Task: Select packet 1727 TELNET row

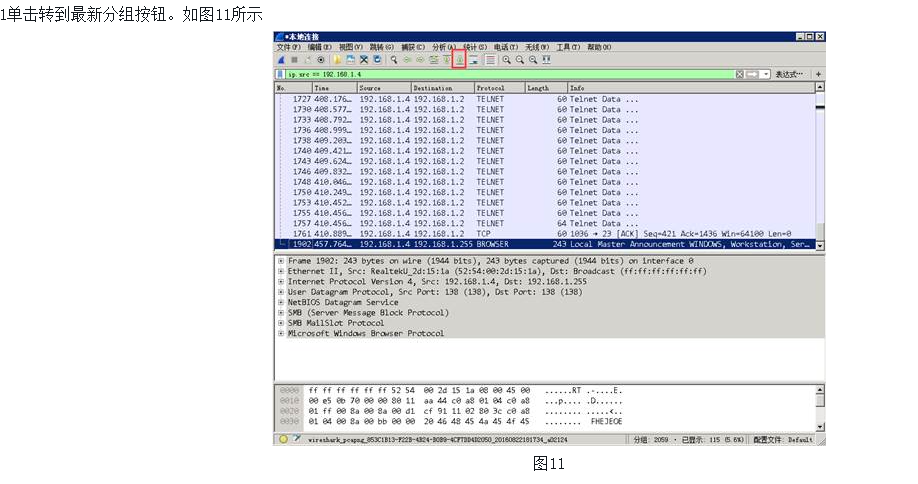Action: 544,99
